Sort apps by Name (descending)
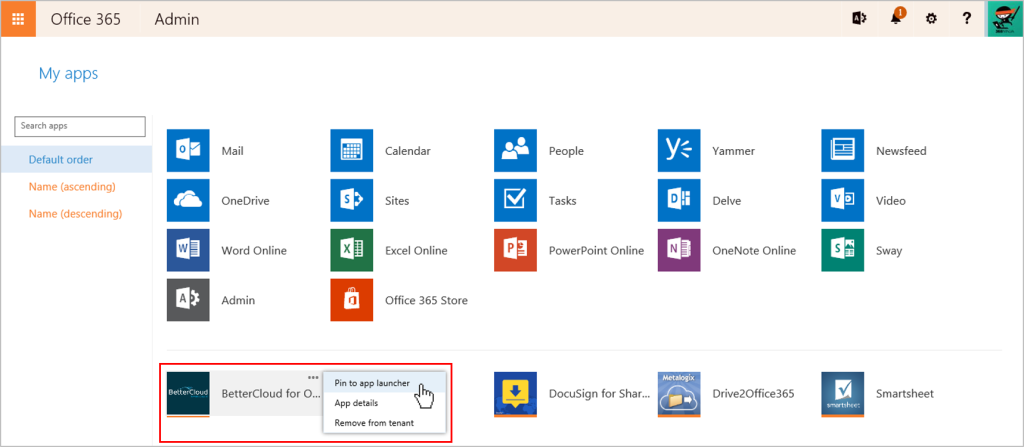1024x447 pixels. (75, 214)
